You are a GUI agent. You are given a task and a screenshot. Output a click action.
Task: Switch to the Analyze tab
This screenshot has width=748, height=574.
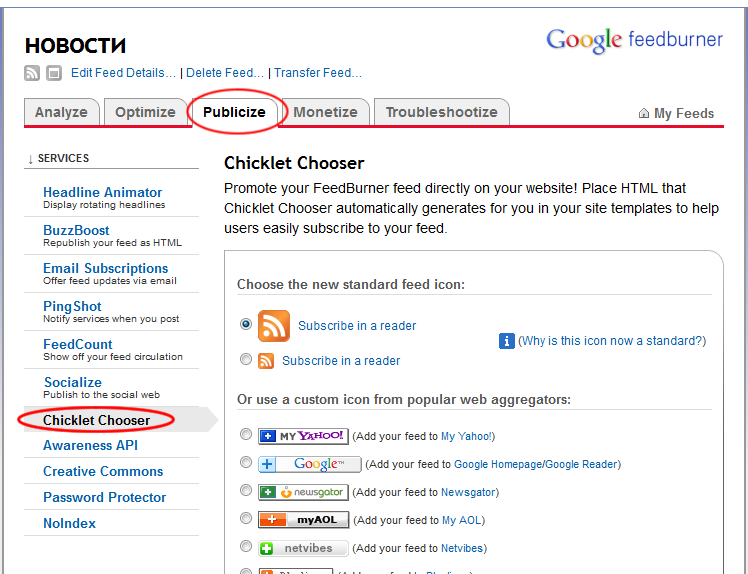coord(61,112)
